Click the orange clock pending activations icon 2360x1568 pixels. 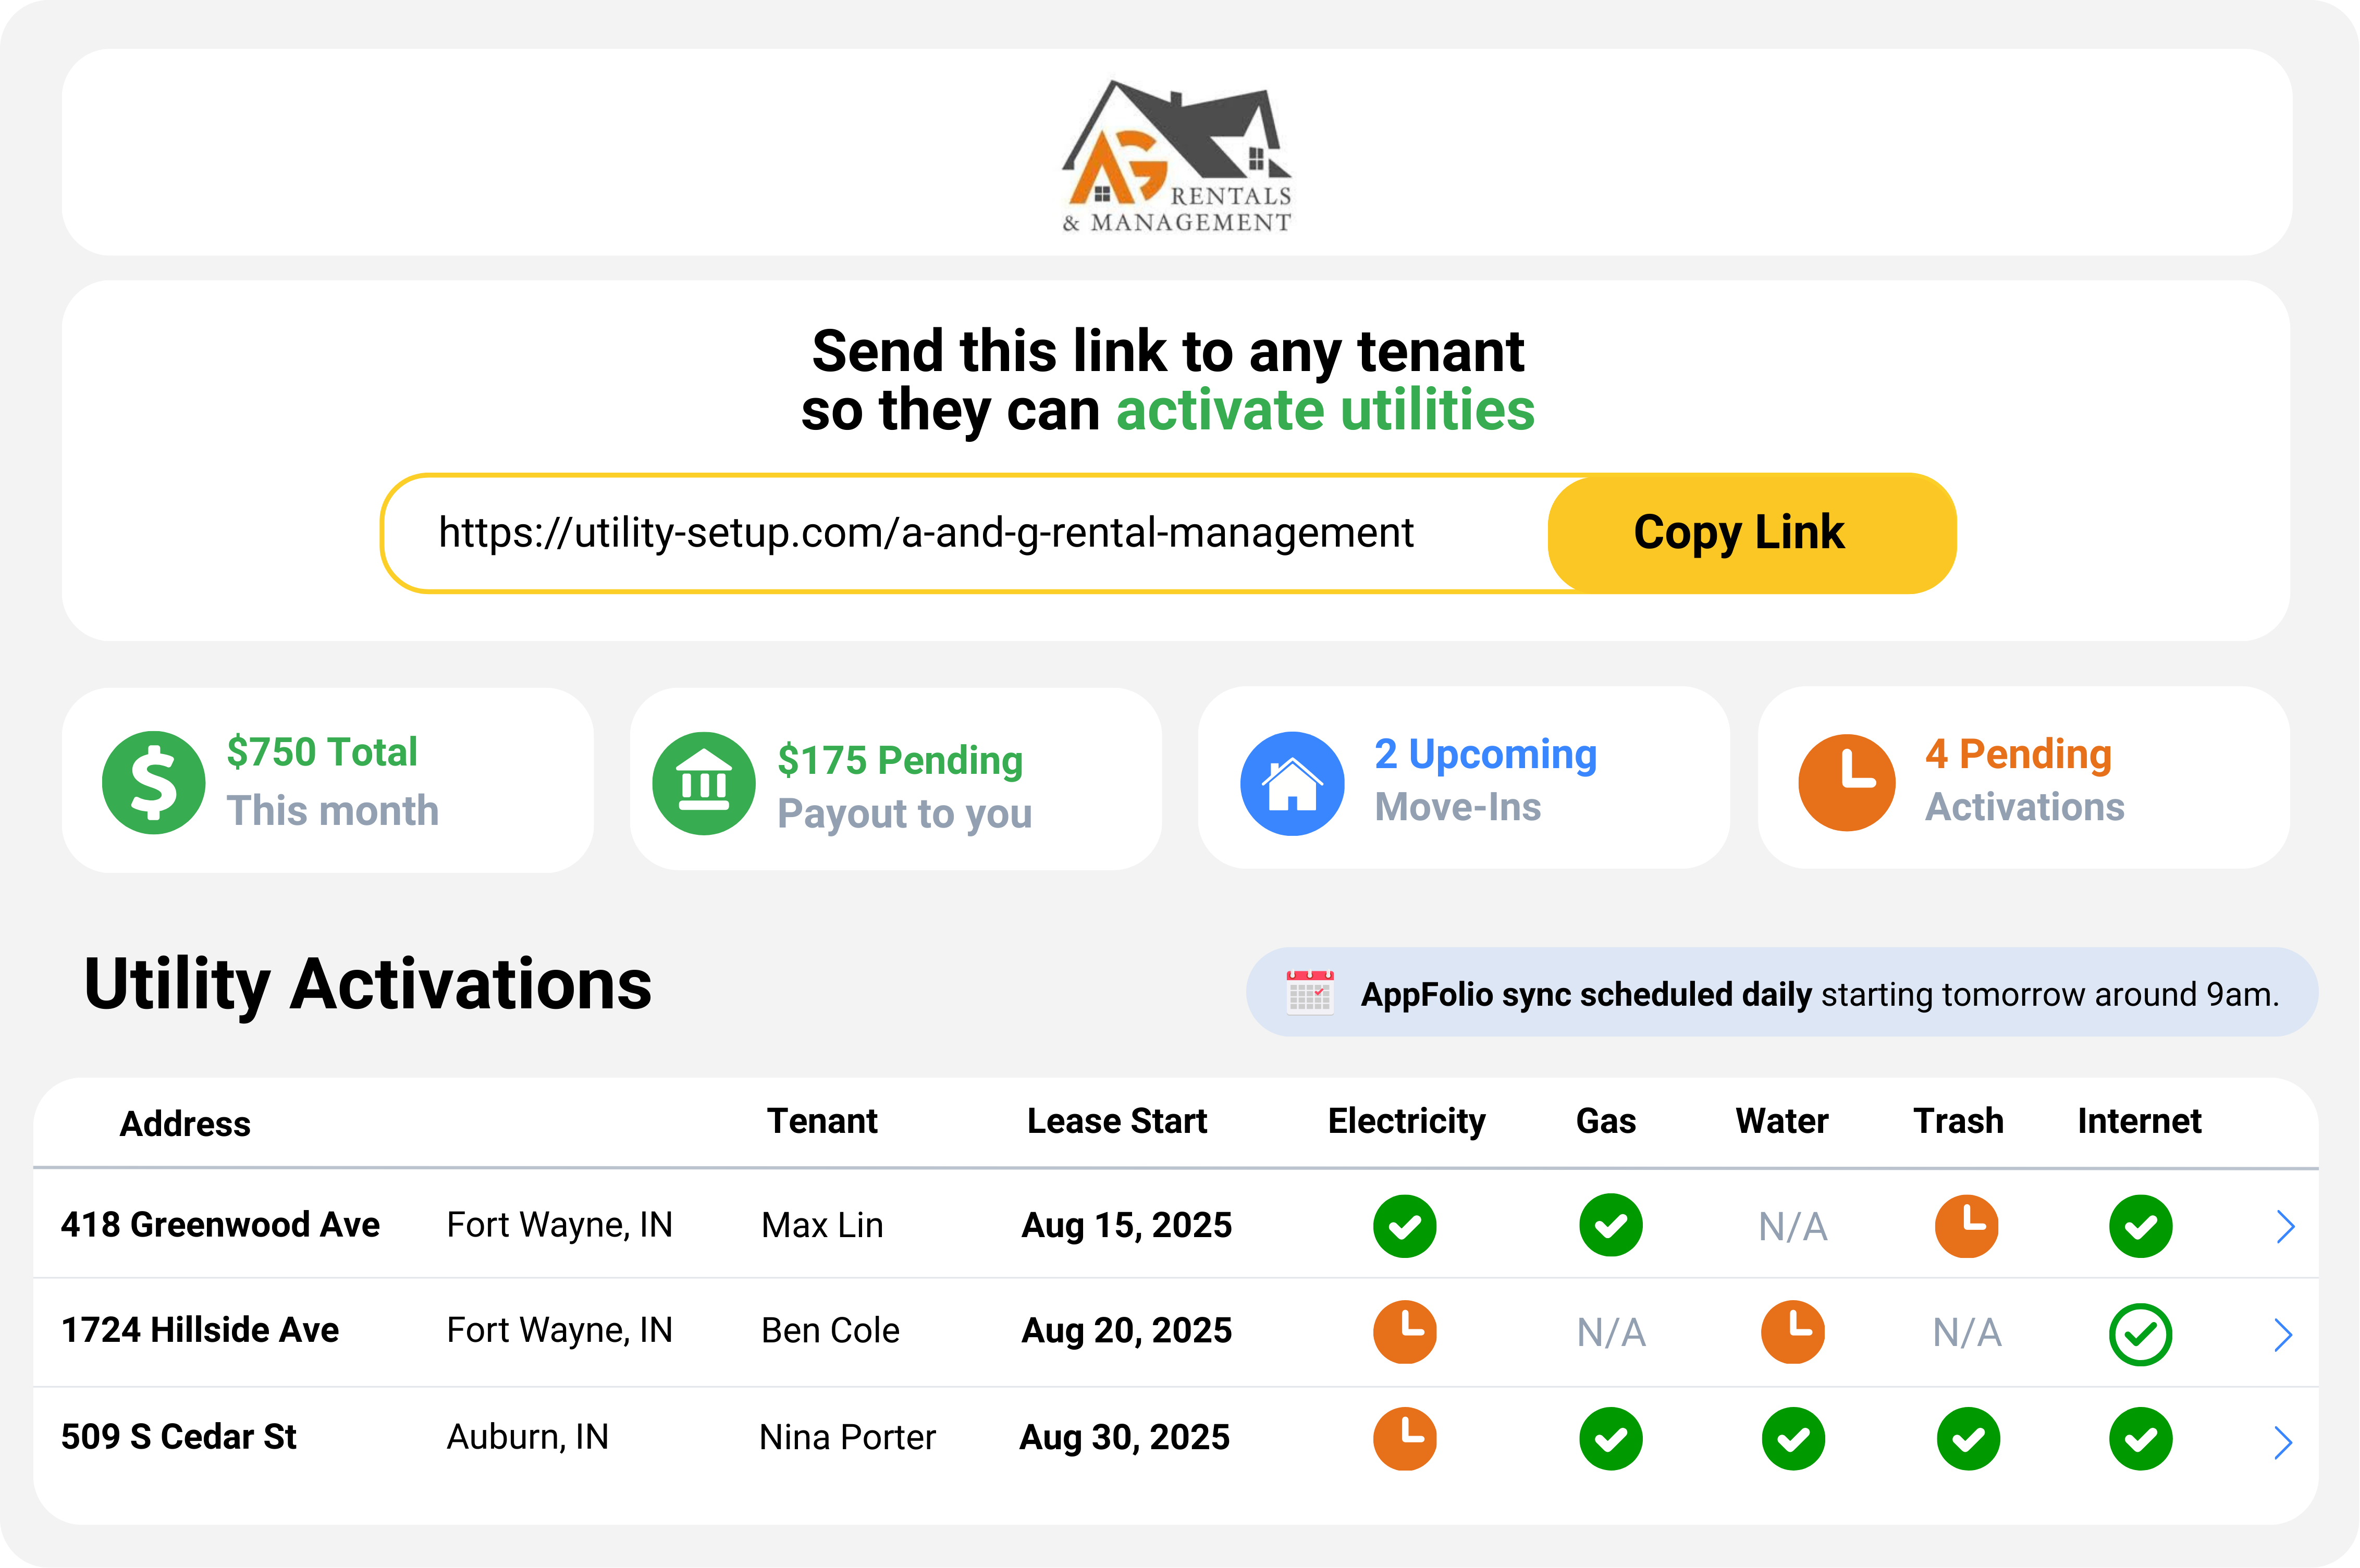coord(1846,782)
